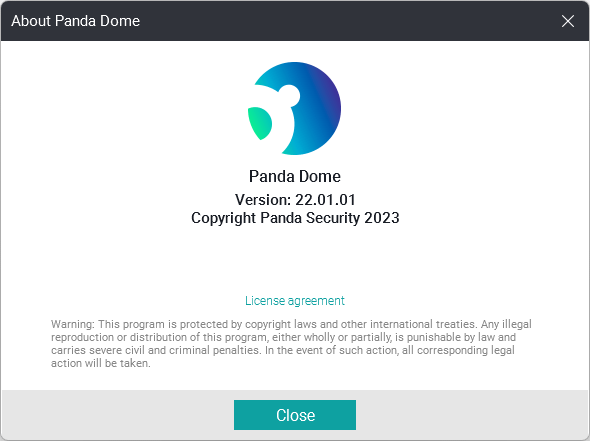Click the line starting with reproduction or distribution

tap(283, 337)
